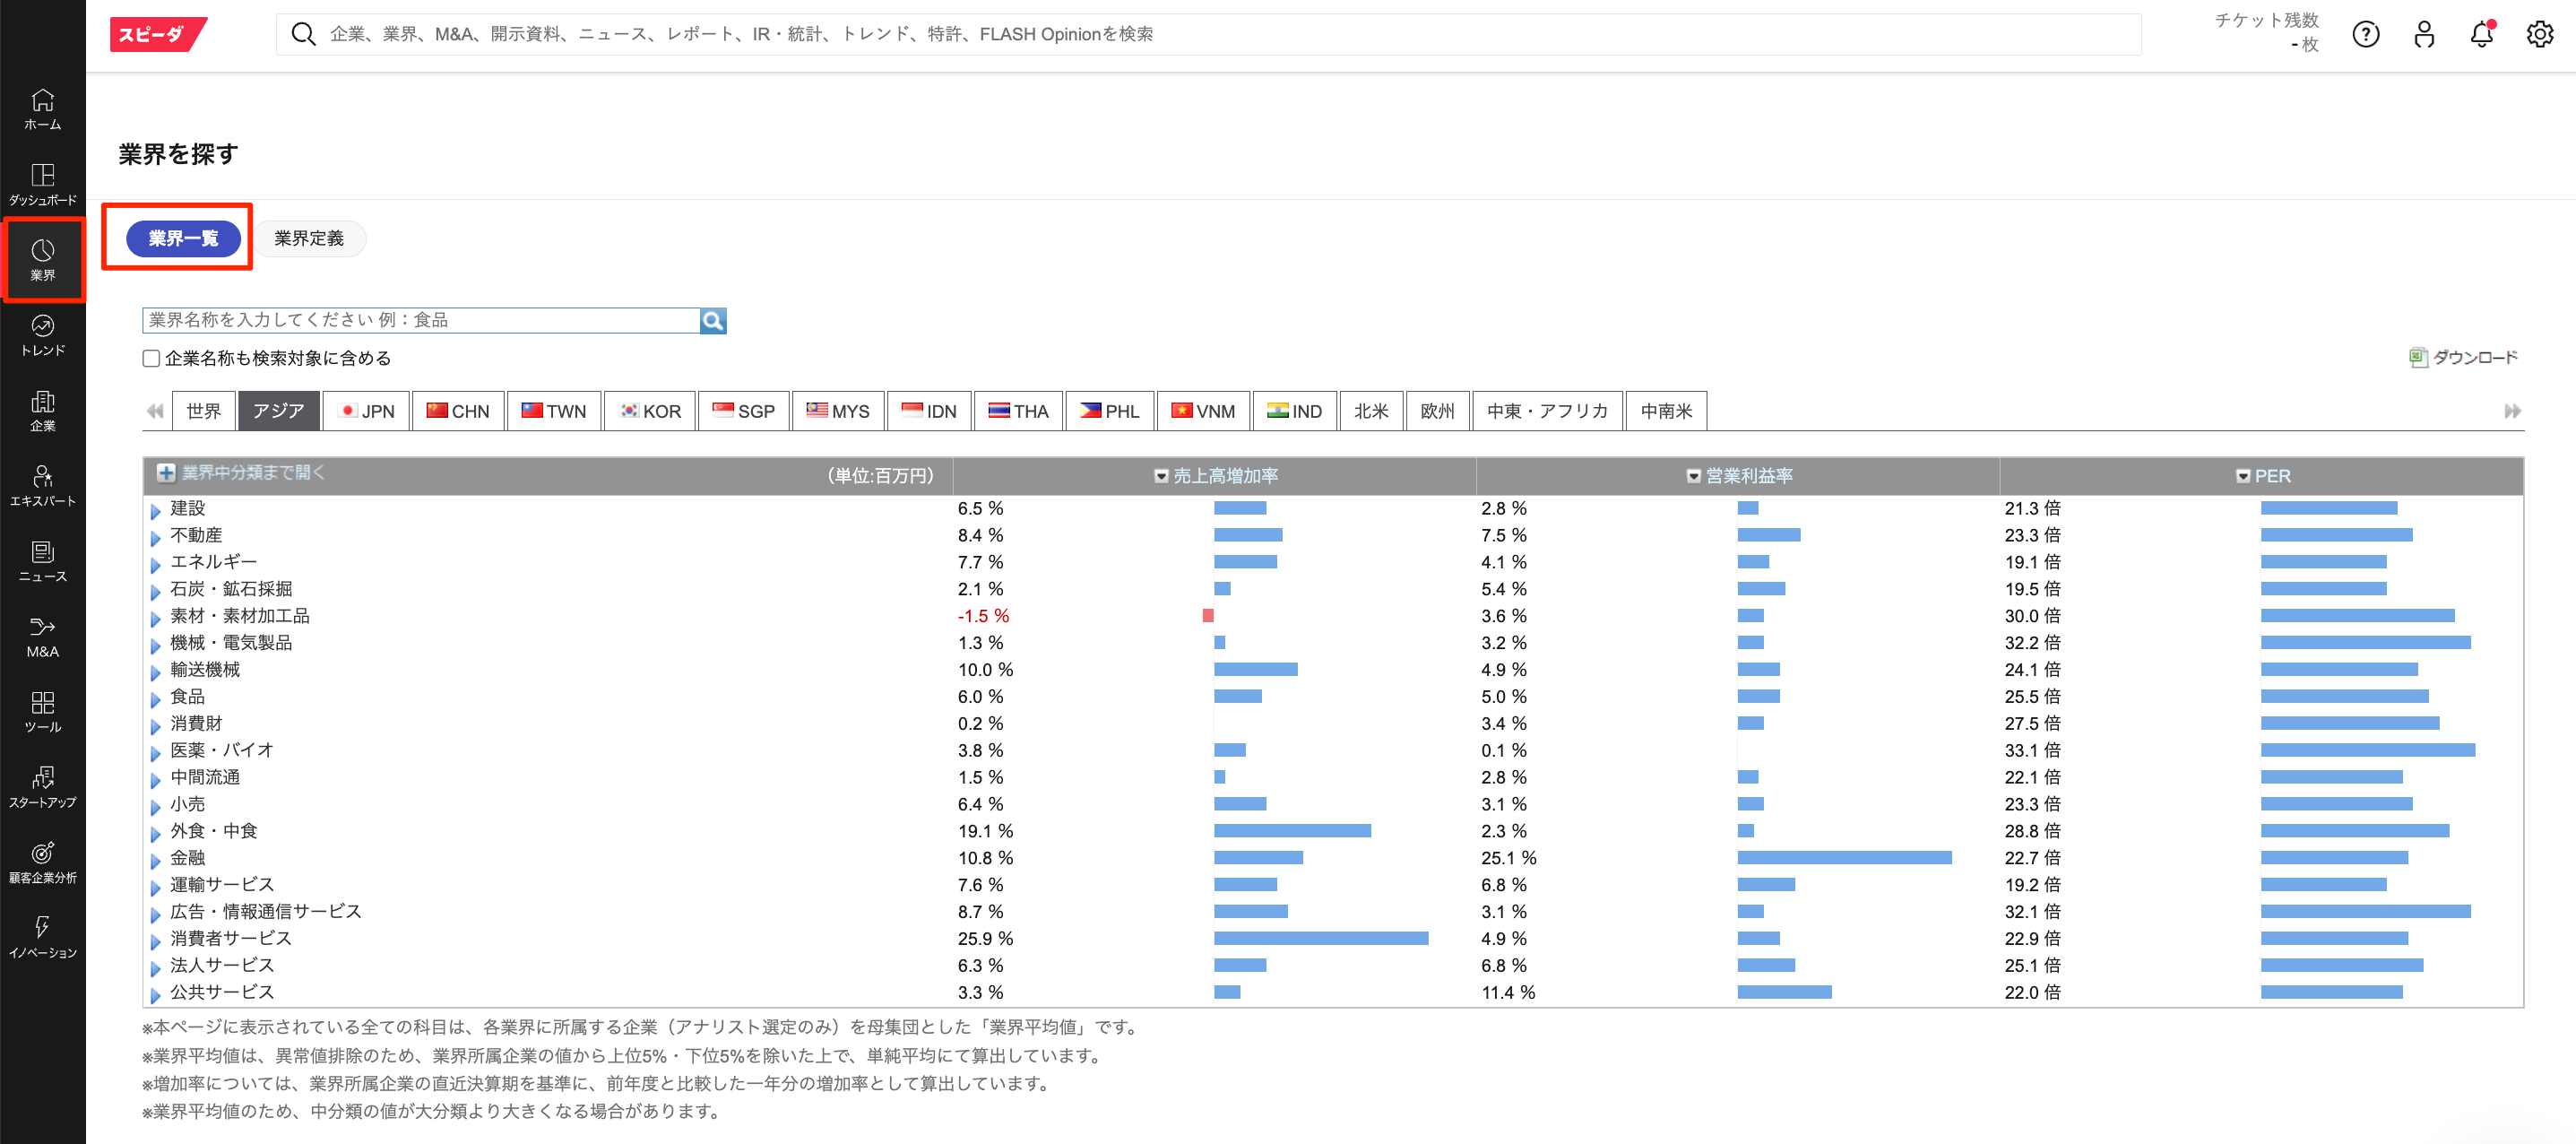Open the settings gear icon
2576x1144 pixels.
pos(2539,35)
